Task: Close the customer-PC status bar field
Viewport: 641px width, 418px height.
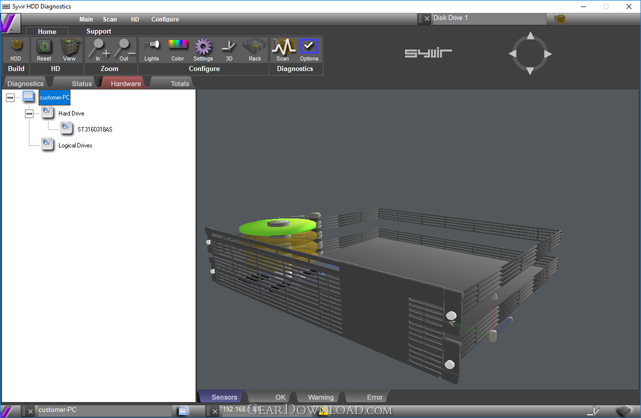Action: click(30, 411)
